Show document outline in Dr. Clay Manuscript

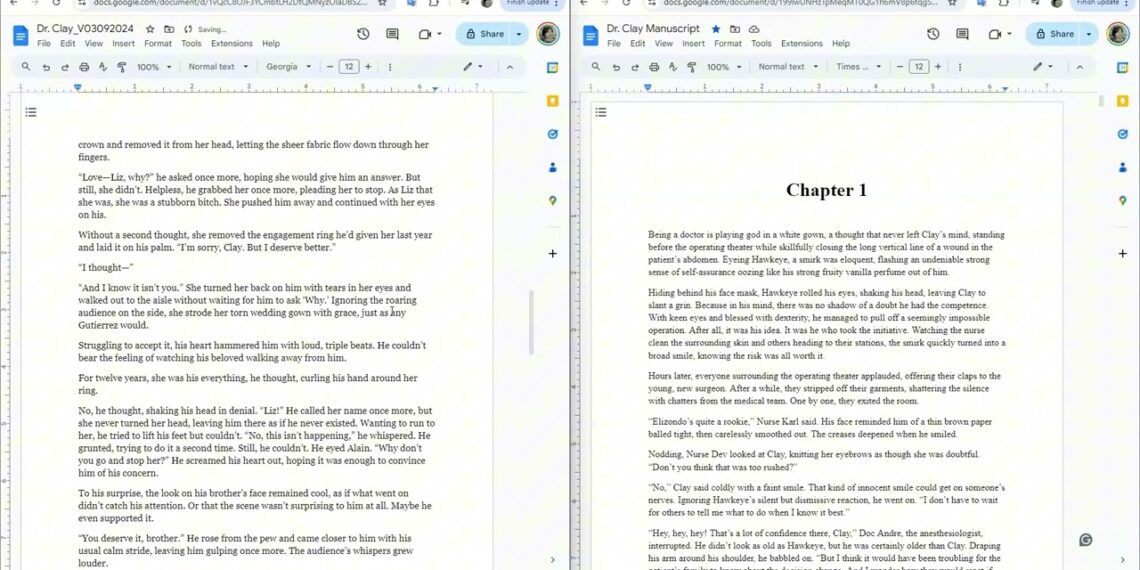601,112
